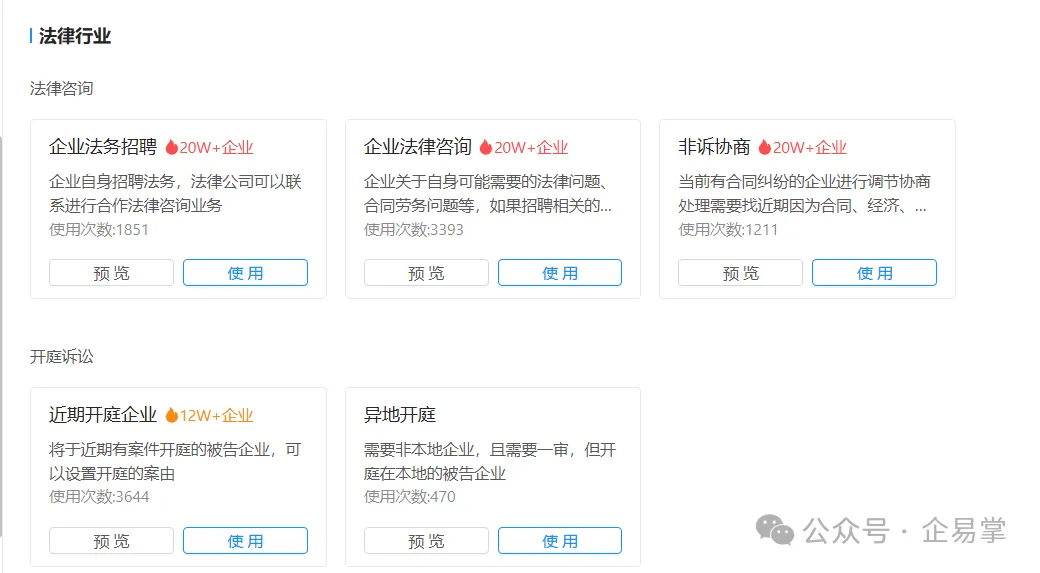Click the flame icon beside 企业法律咨询

(x=486, y=147)
